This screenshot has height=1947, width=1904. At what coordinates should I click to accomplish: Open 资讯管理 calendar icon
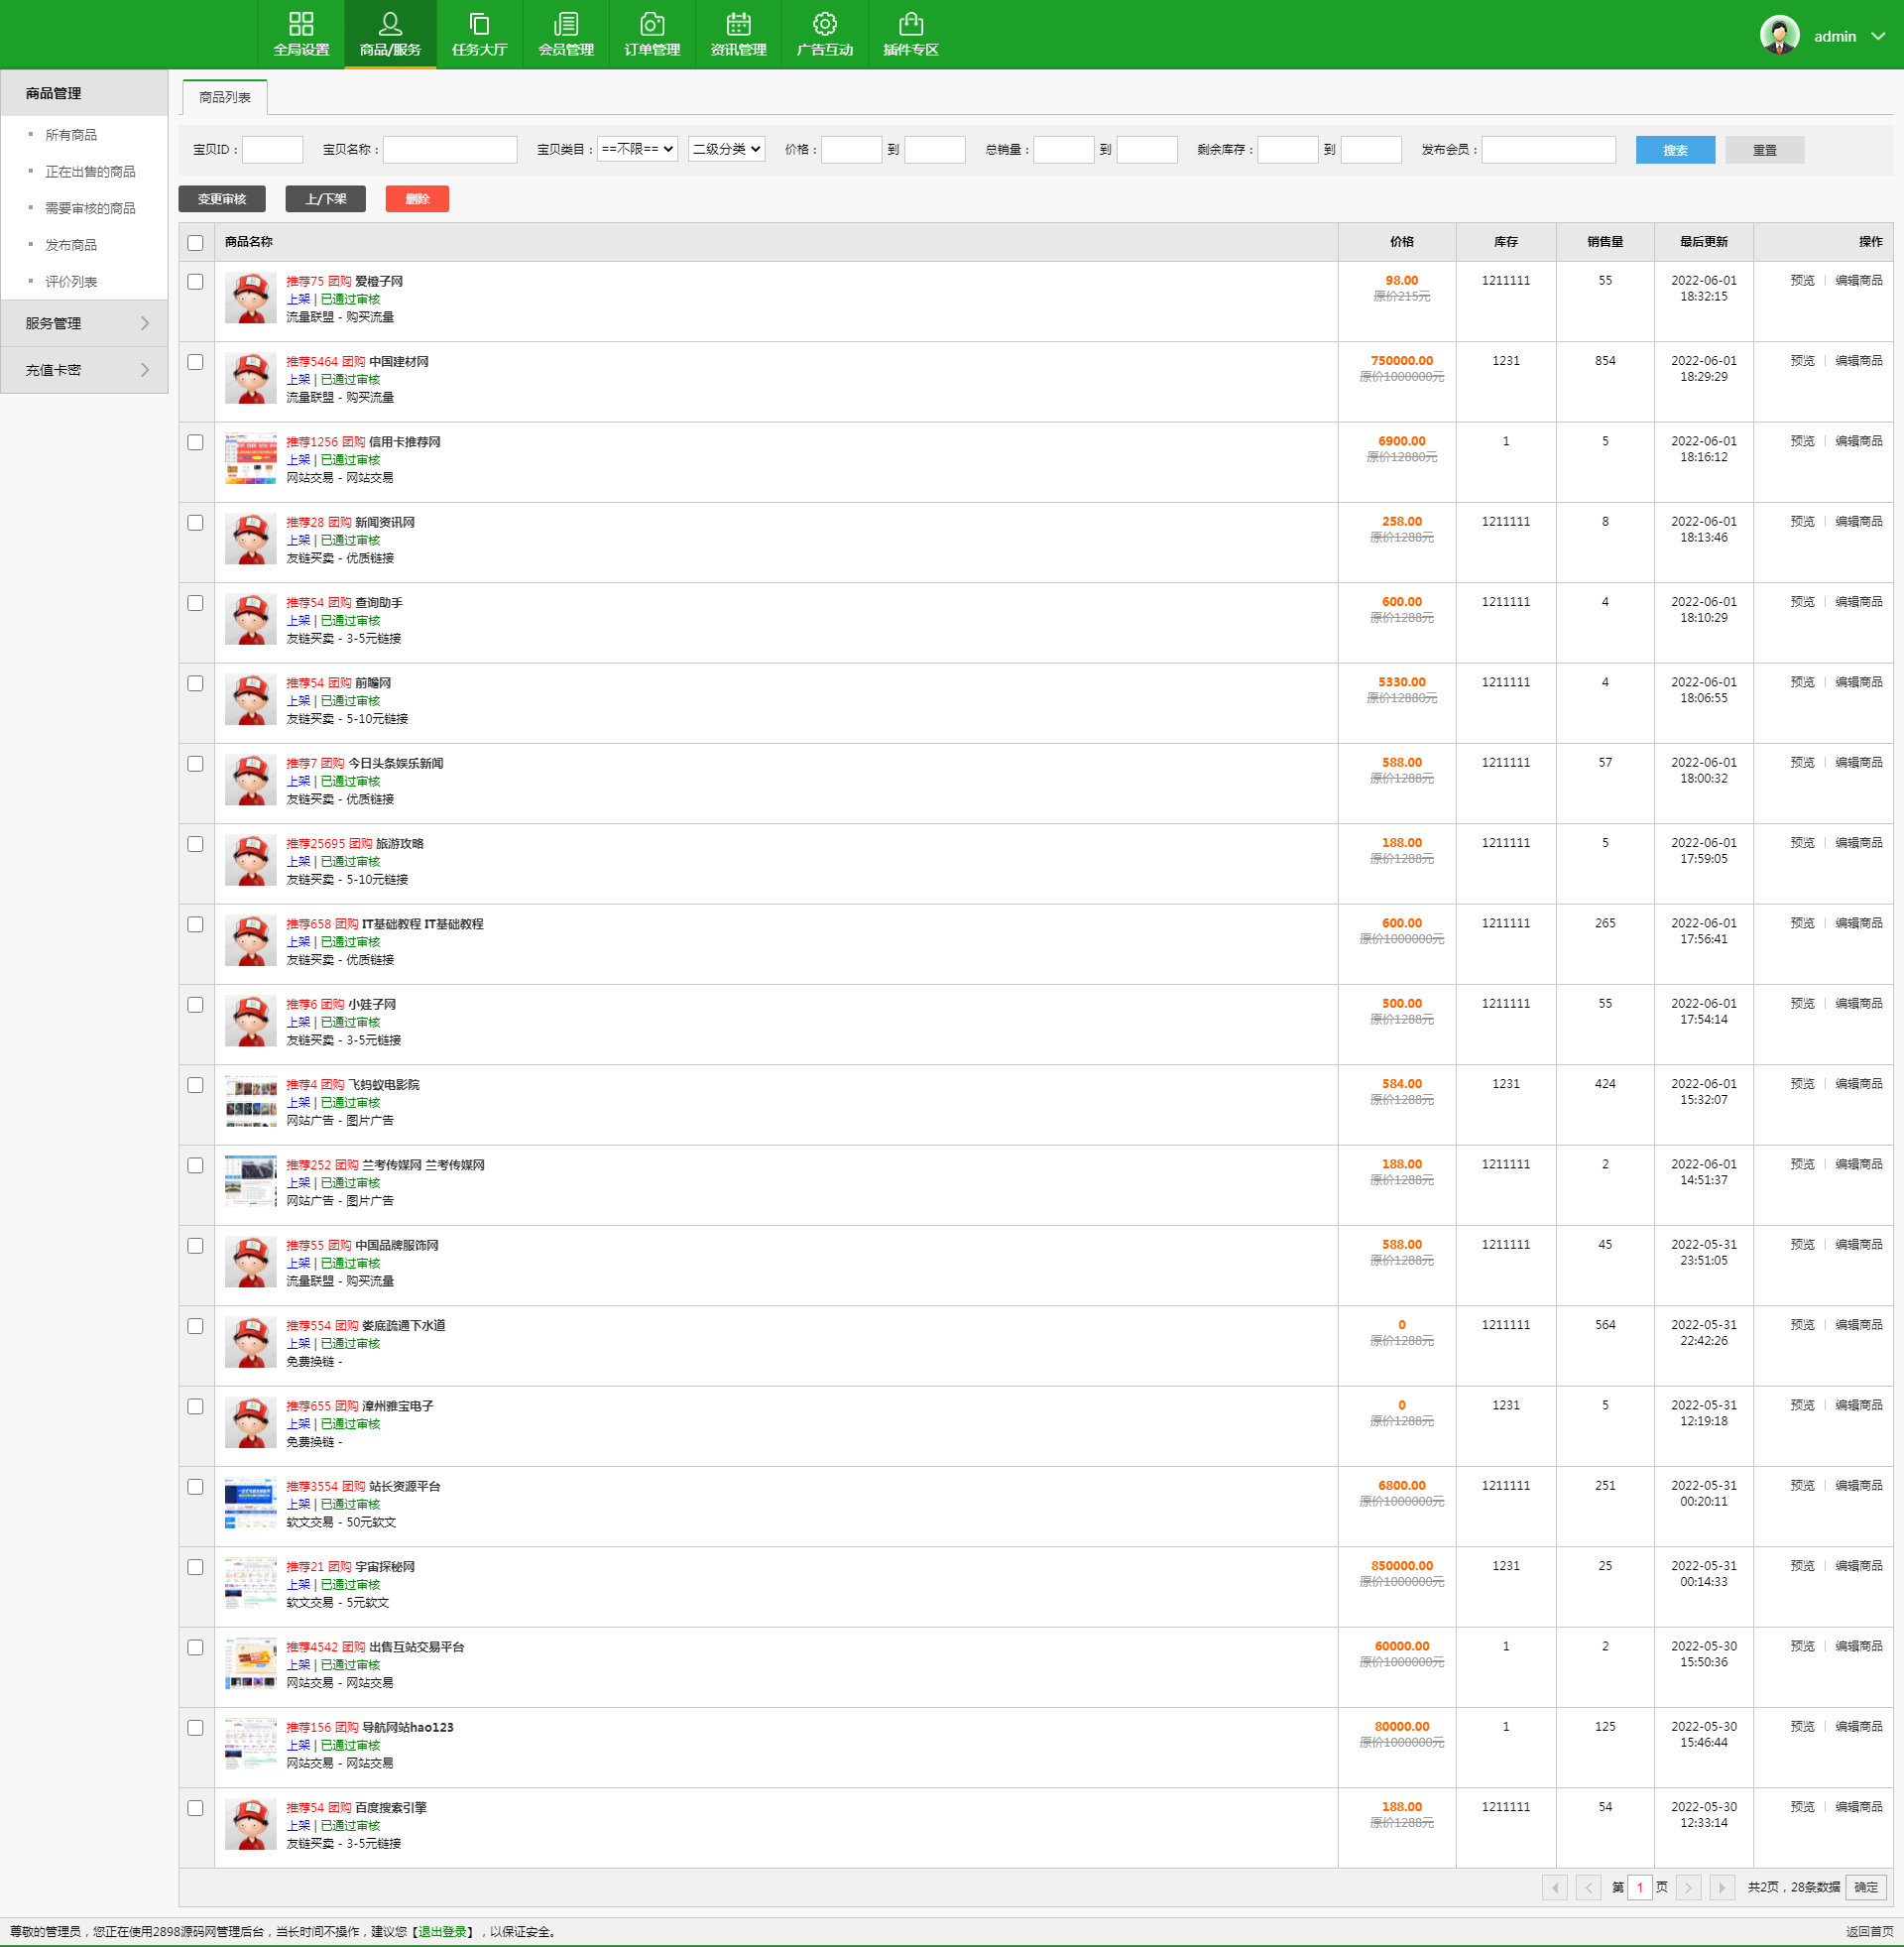pyautogui.click(x=738, y=24)
